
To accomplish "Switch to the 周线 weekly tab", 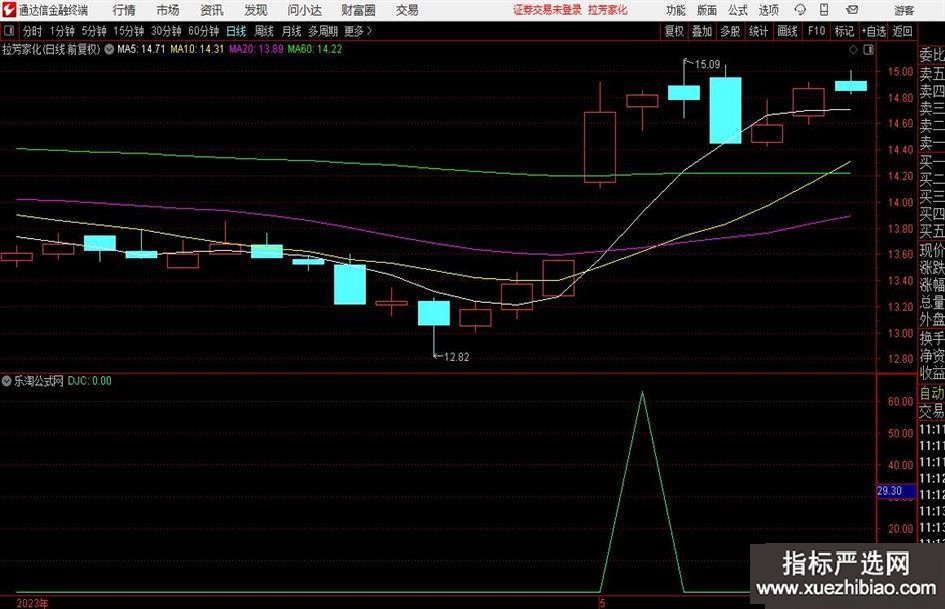I will (264, 31).
